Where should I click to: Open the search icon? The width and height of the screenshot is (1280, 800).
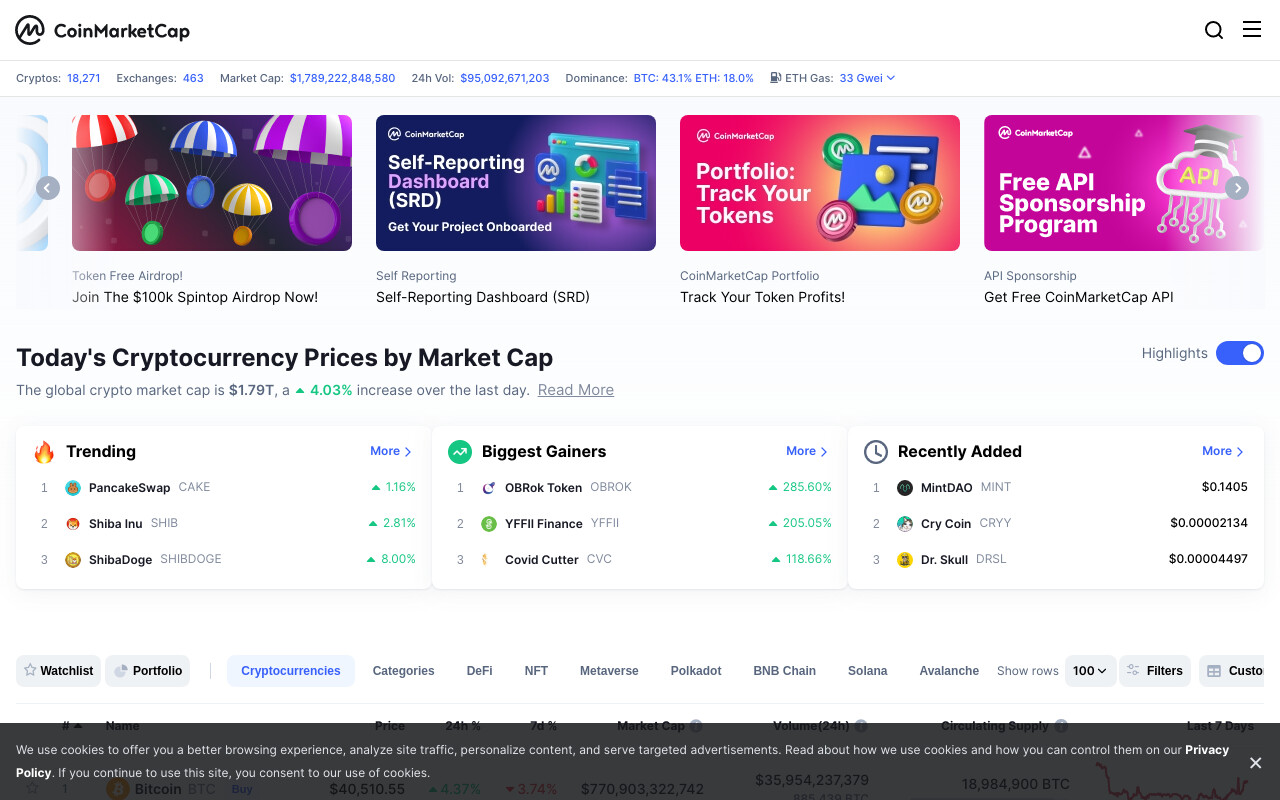[x=1214, y=30]
